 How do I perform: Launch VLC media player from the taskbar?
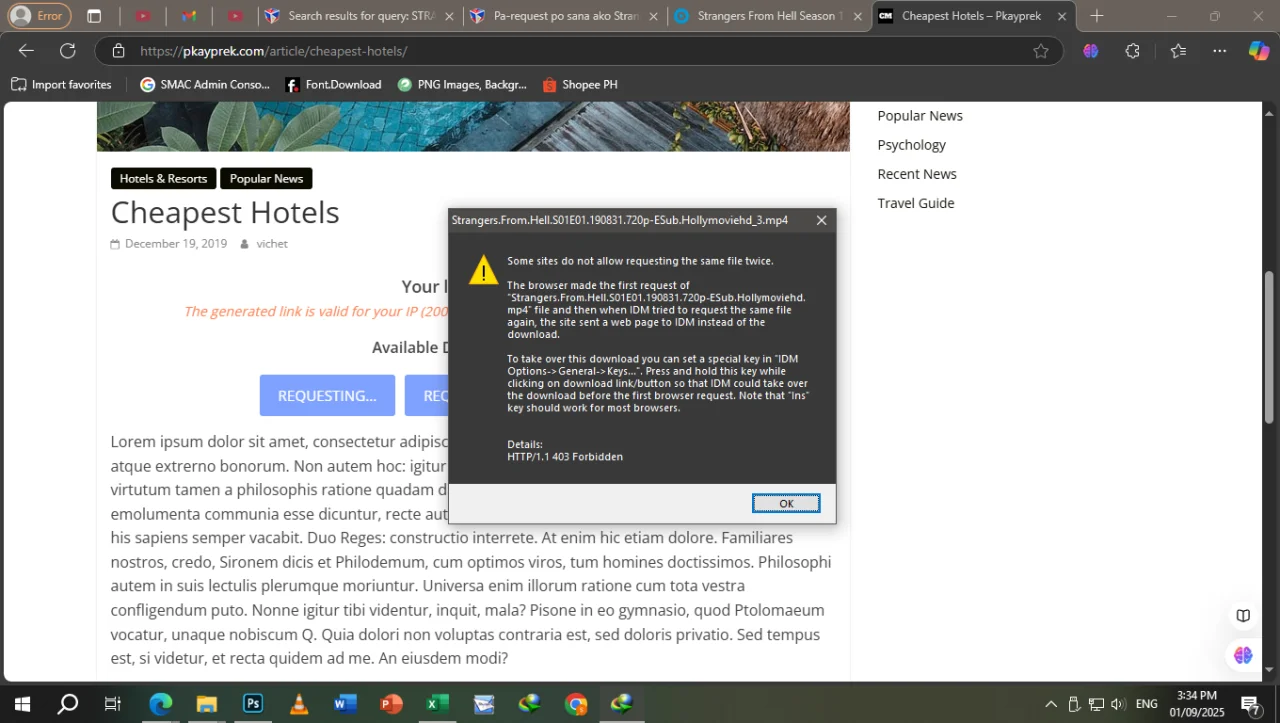[299, 704]
